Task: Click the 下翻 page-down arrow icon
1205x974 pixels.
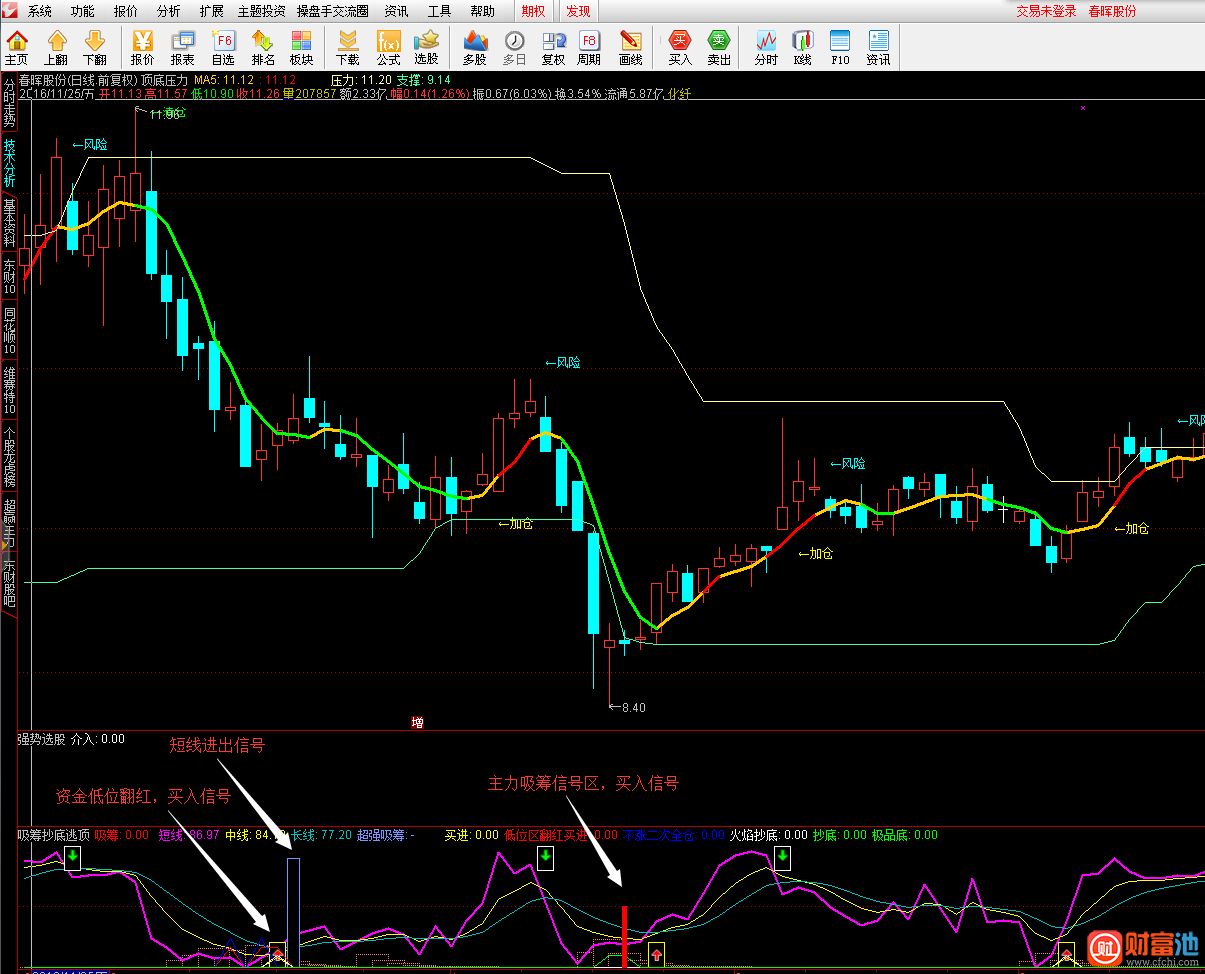Action: tap(95, 47)
